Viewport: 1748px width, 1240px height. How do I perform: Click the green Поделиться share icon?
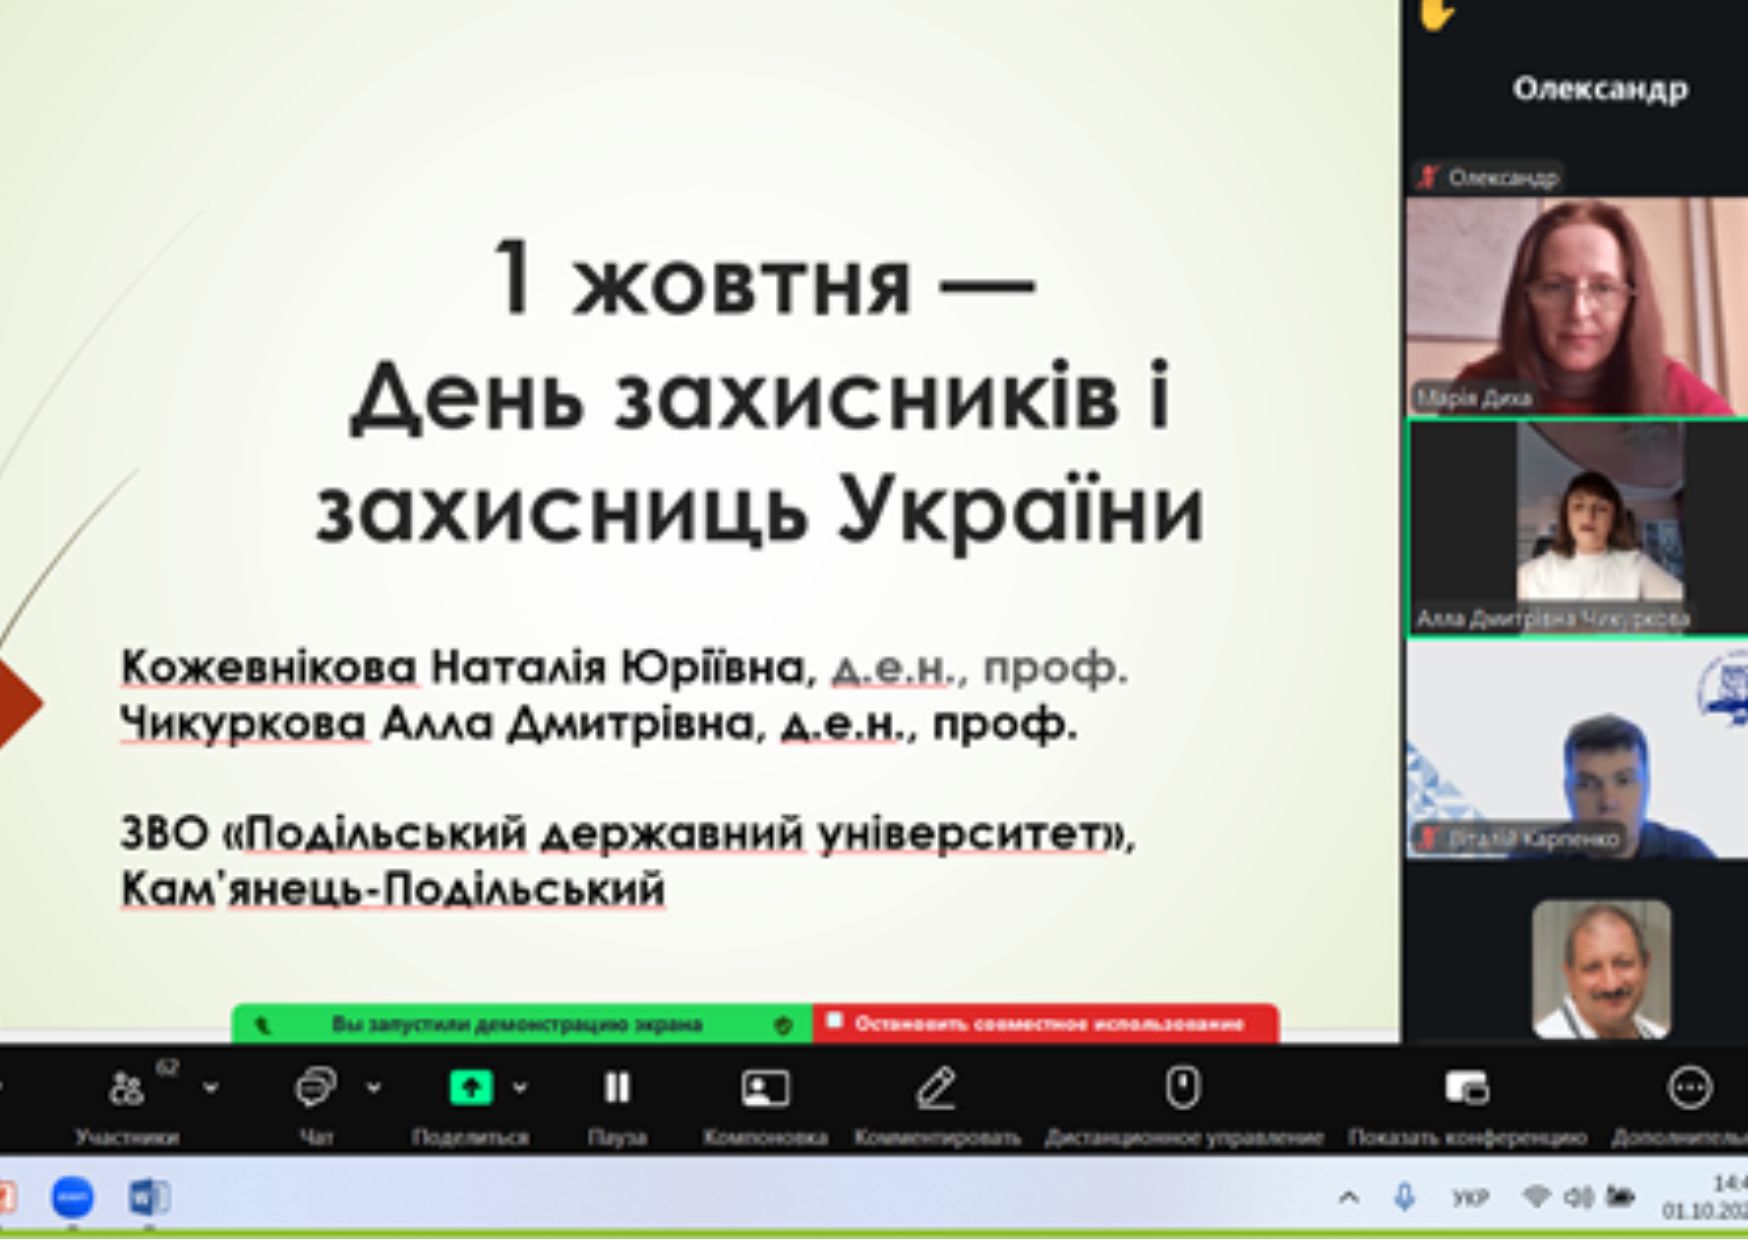click(471, 1088)
